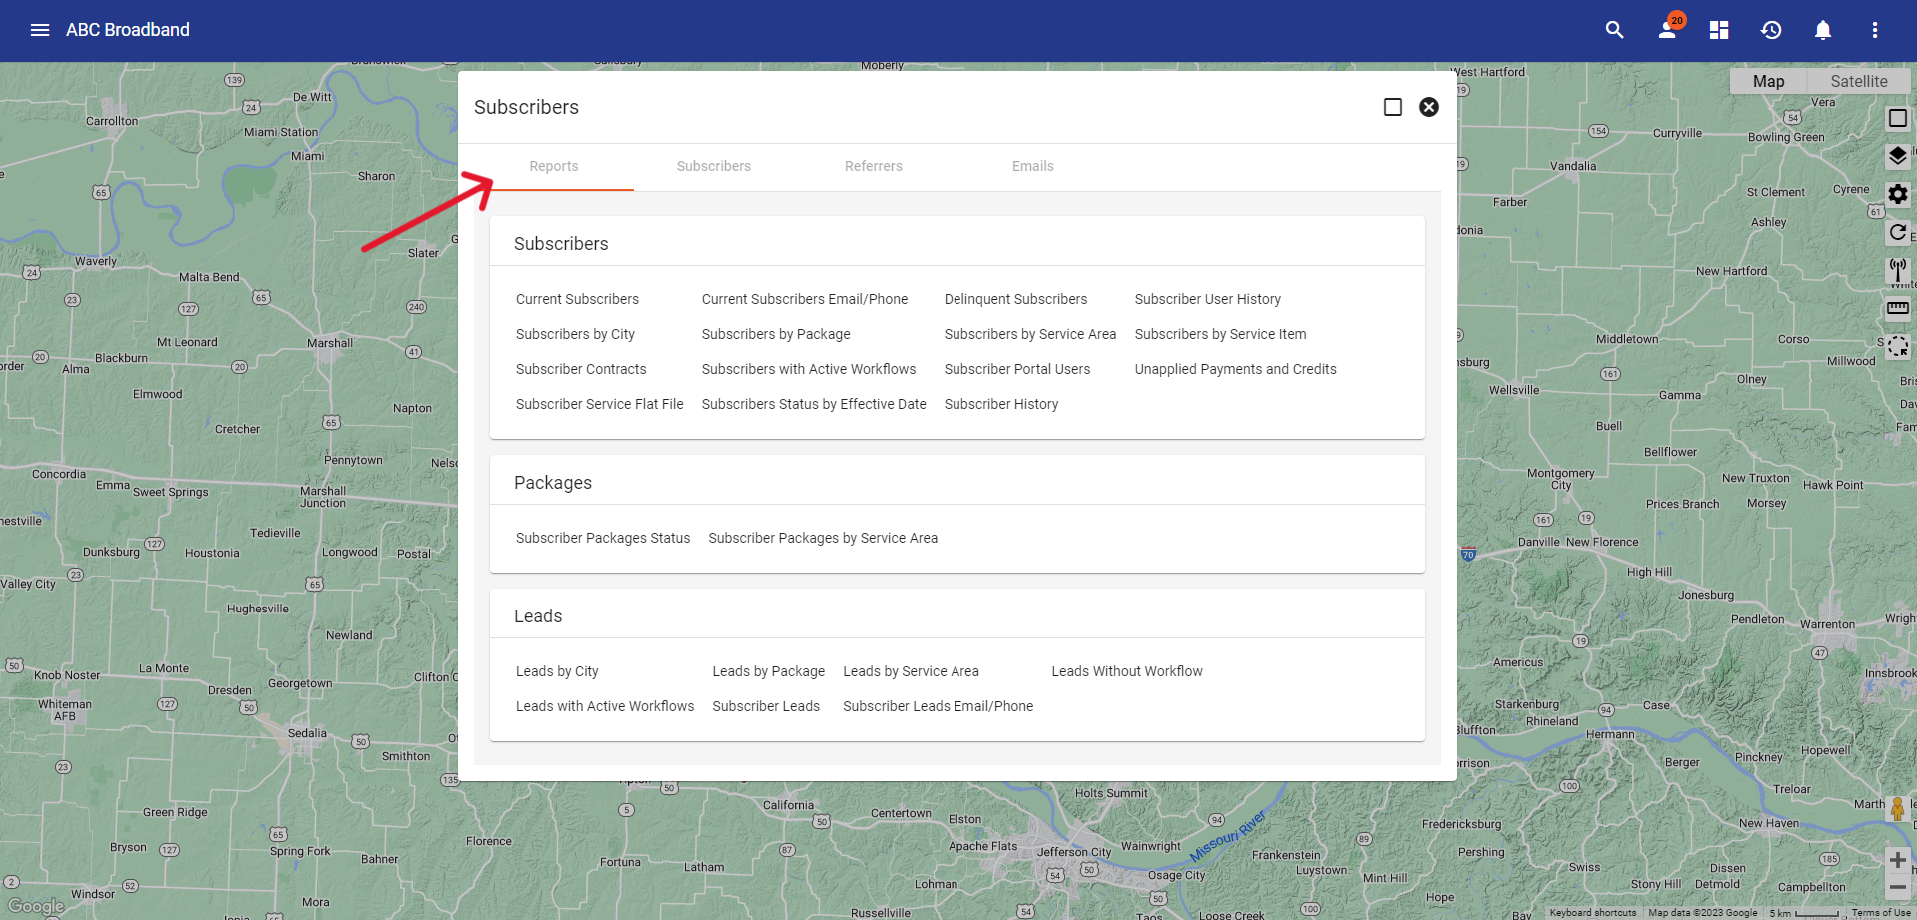
Task: Switch to the Emails tab
Action: click(1033, 166)
